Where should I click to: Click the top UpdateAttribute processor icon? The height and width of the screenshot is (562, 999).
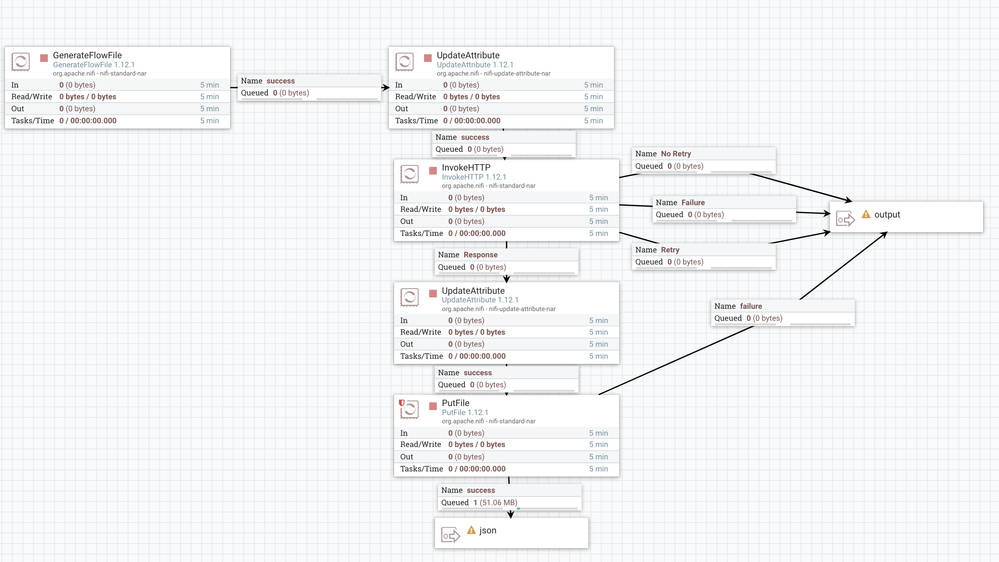tap(405, 62)
